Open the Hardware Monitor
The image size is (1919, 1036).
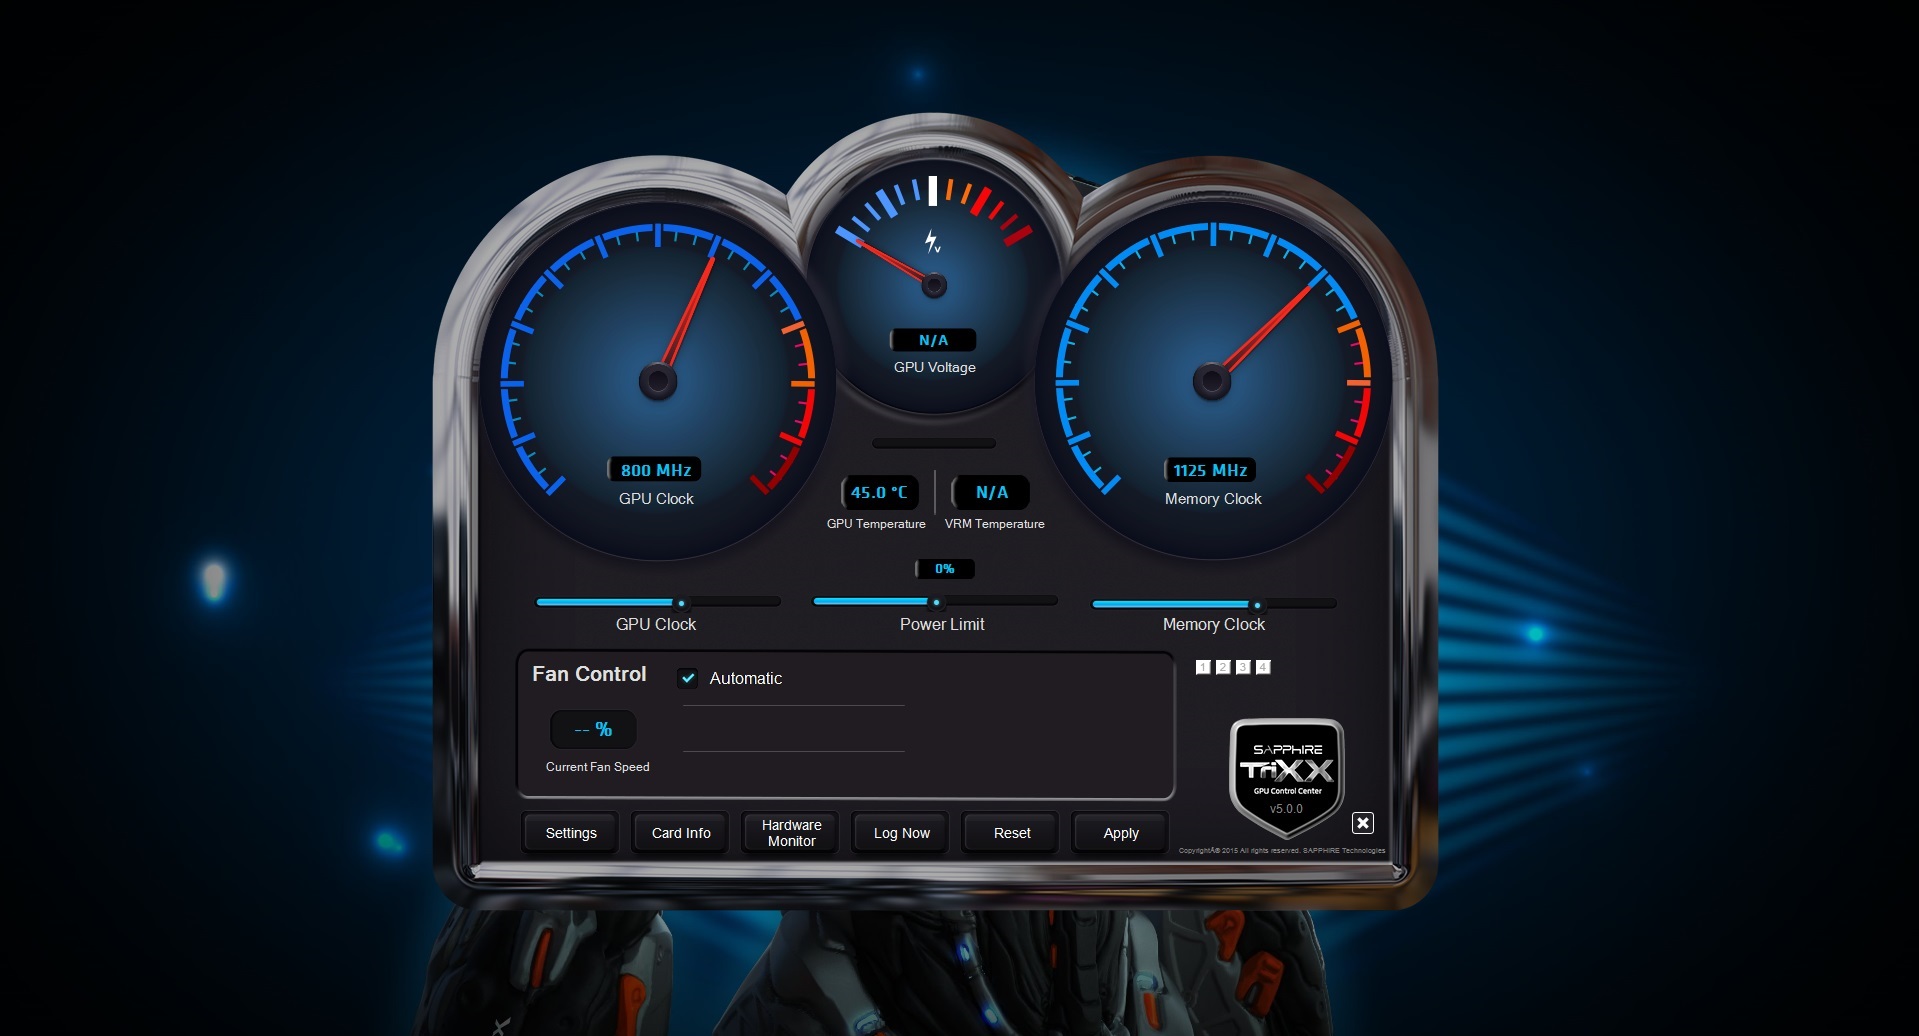pyautogui.click(x=789, y=832)
